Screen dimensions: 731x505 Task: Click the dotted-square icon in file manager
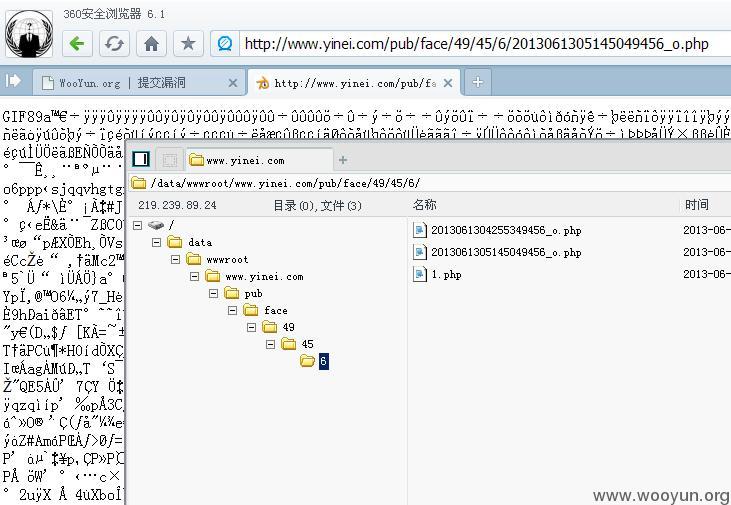169,160
